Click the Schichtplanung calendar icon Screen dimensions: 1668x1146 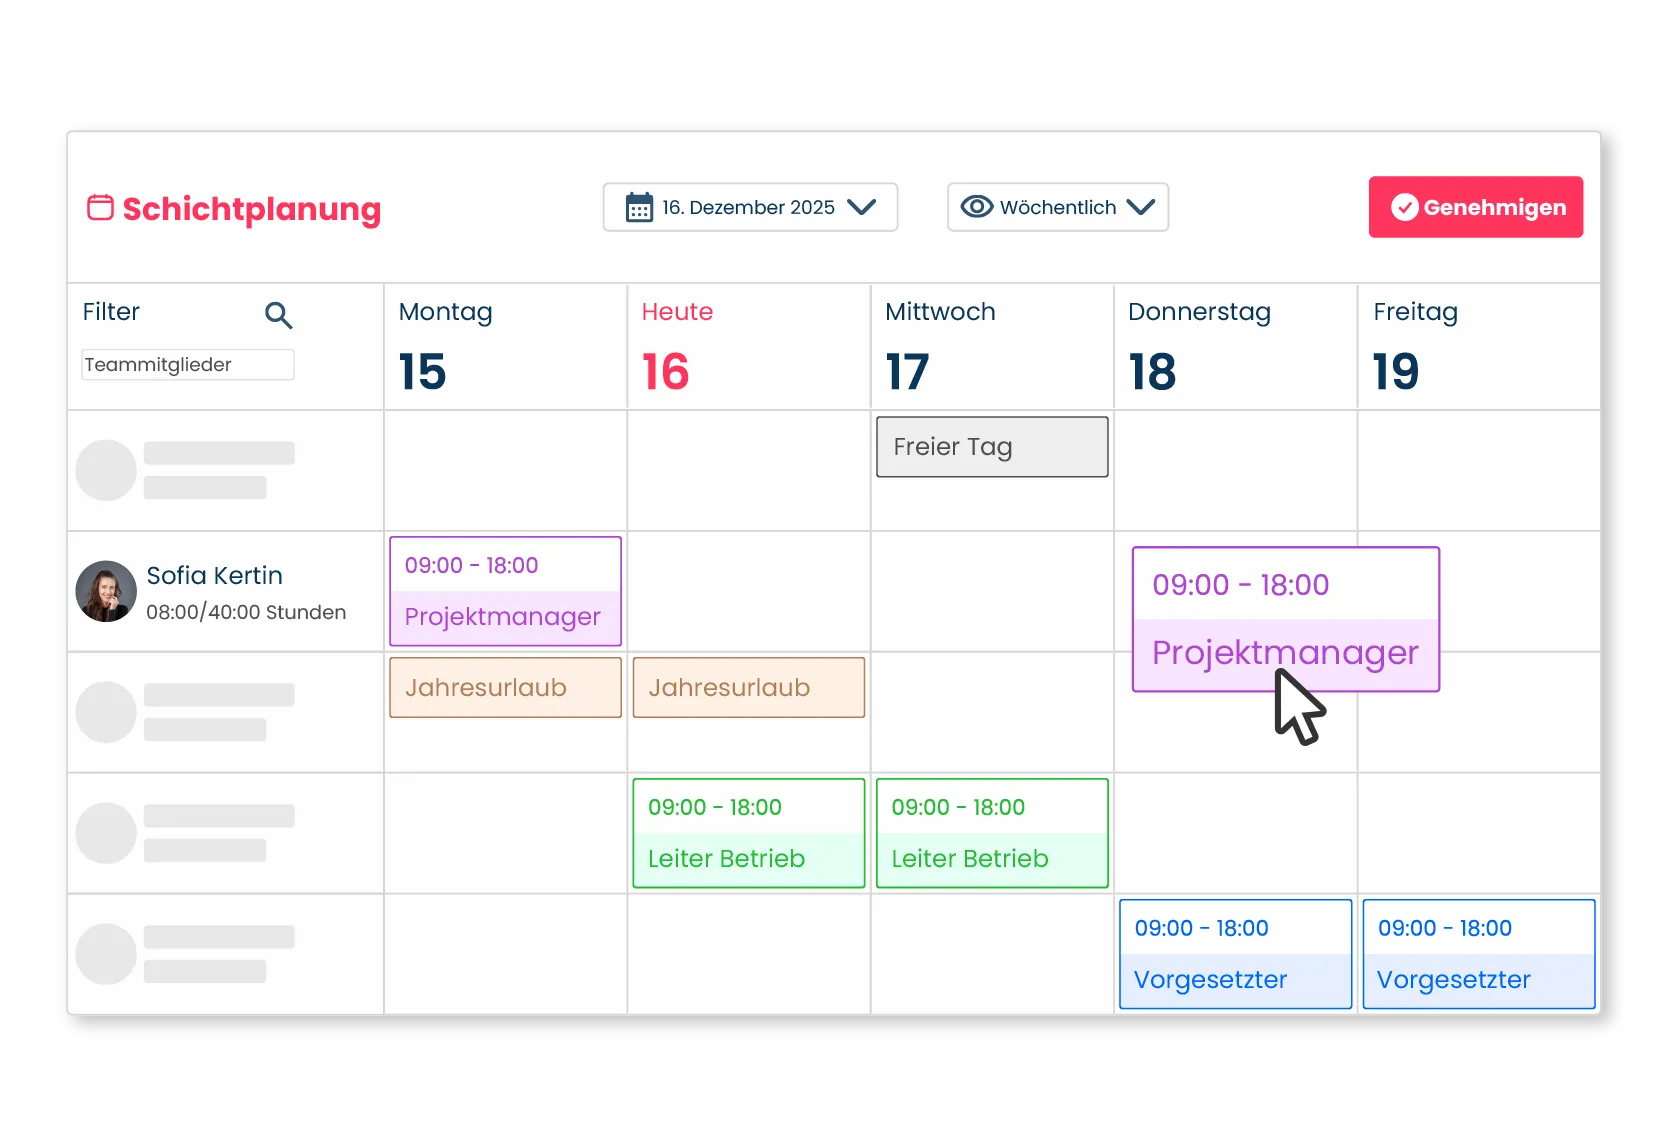point(100,208)
